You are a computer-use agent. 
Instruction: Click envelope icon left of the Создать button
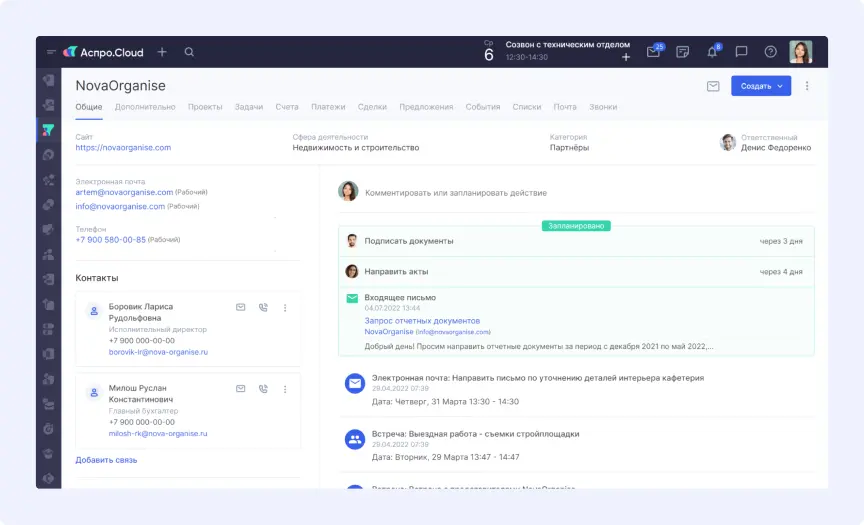[713, 86]
